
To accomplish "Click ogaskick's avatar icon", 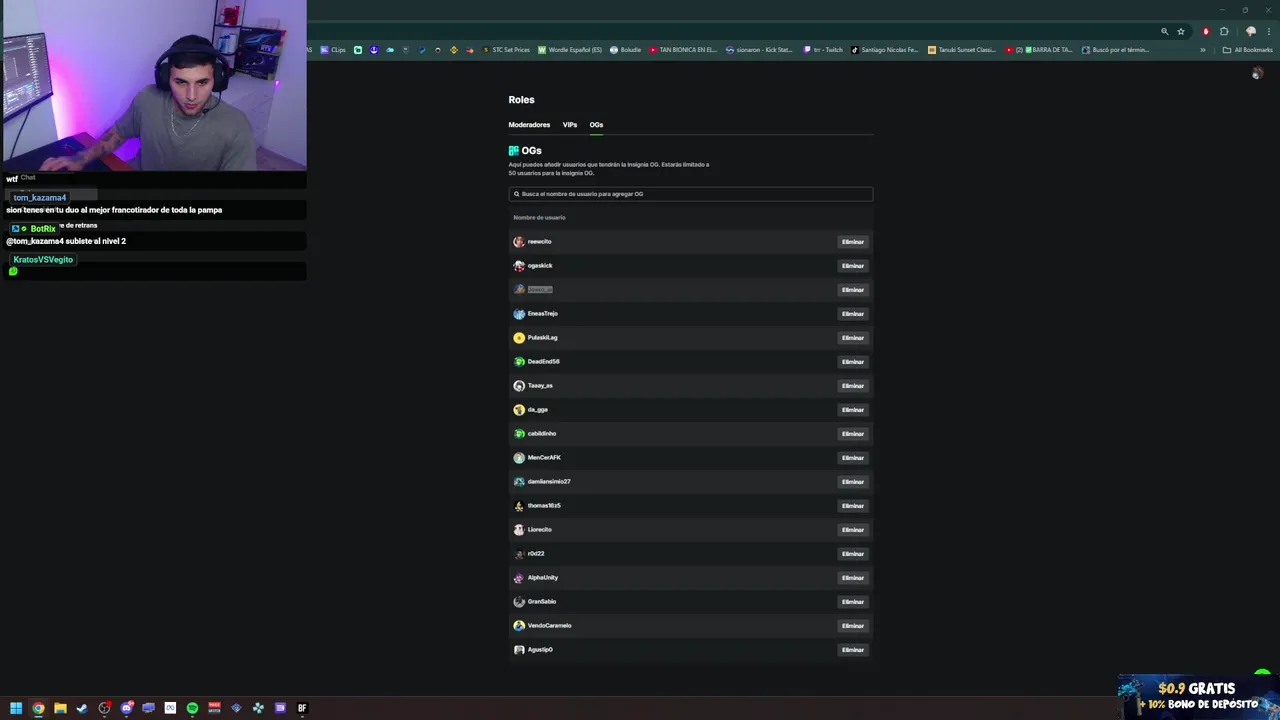I will coord(519,266).
